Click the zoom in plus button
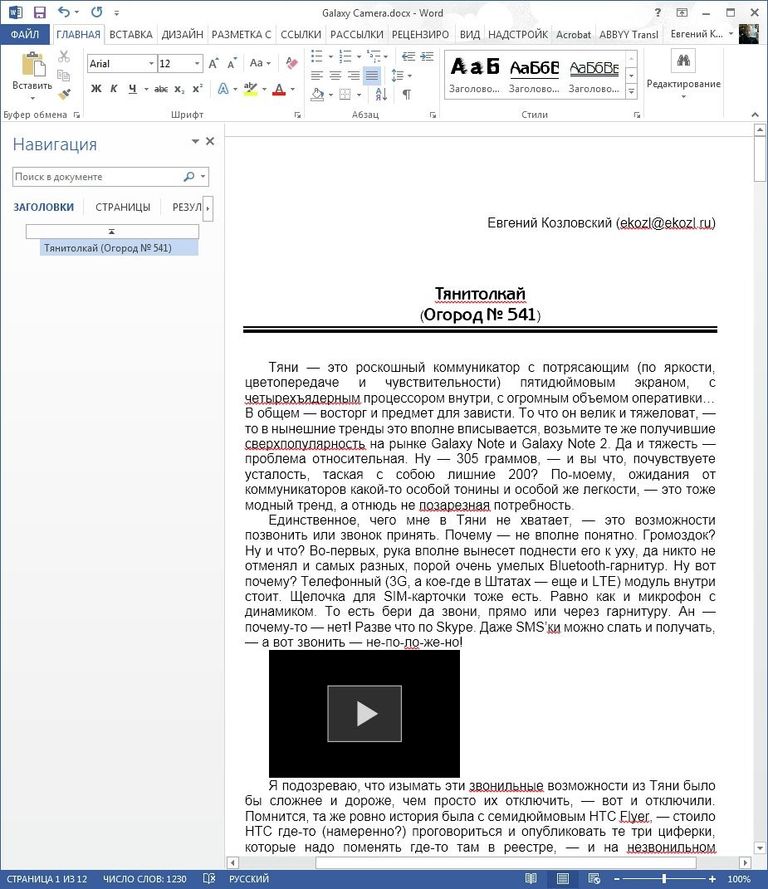 point(712,879)
